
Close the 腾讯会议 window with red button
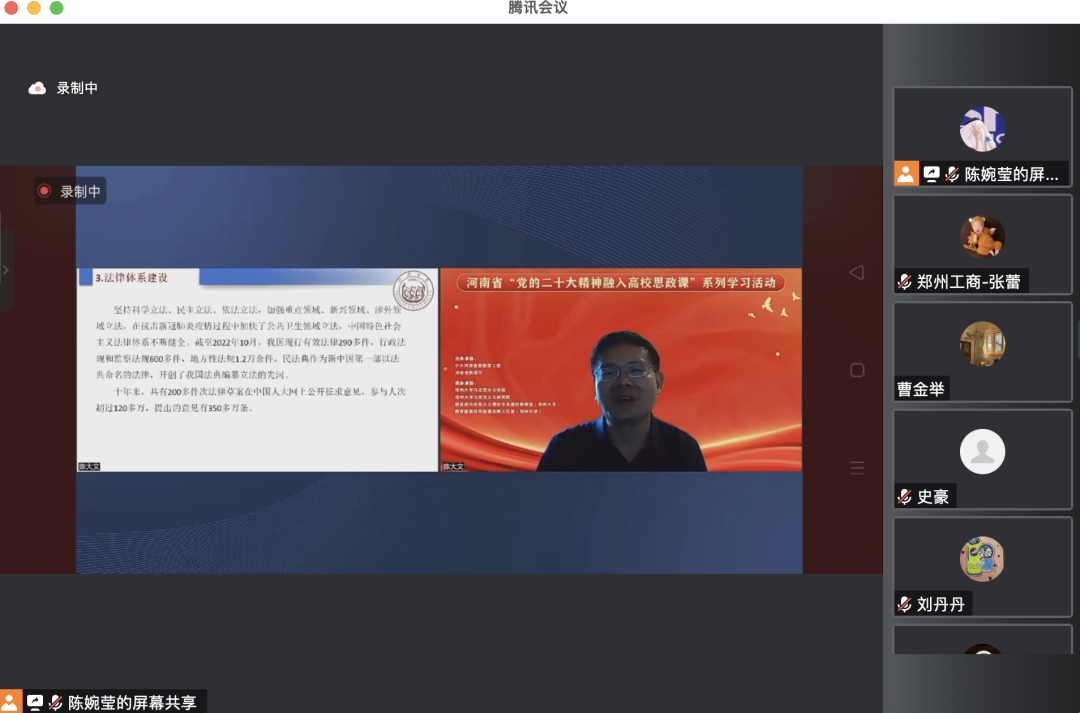(x=11, y=8)
